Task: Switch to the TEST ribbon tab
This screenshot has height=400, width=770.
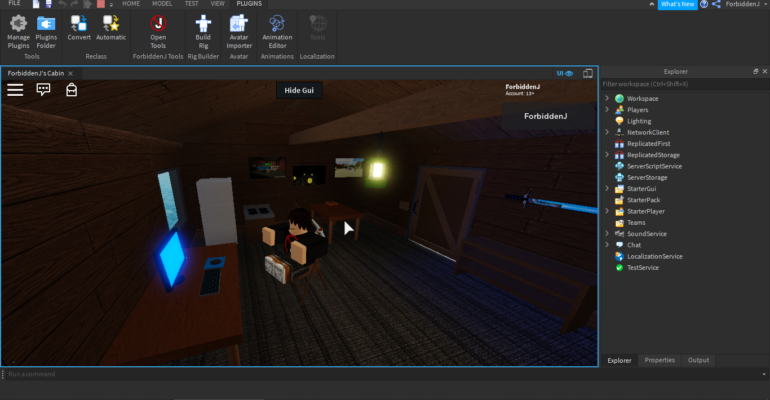Action: (x=192, y=3)
